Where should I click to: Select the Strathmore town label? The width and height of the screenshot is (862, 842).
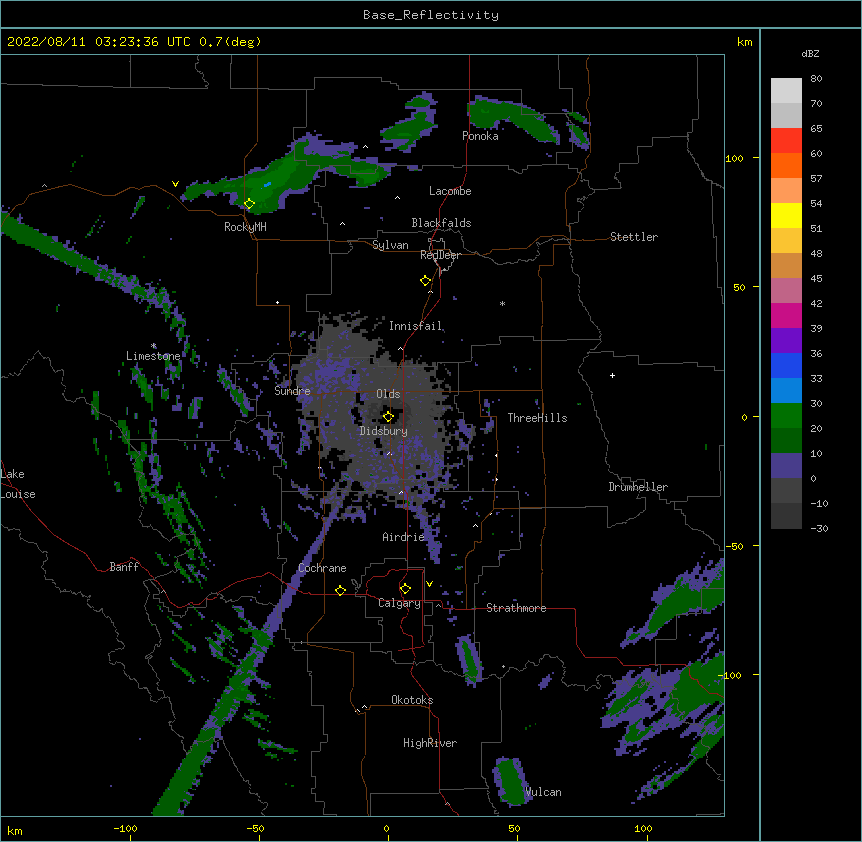click(516, 608)
